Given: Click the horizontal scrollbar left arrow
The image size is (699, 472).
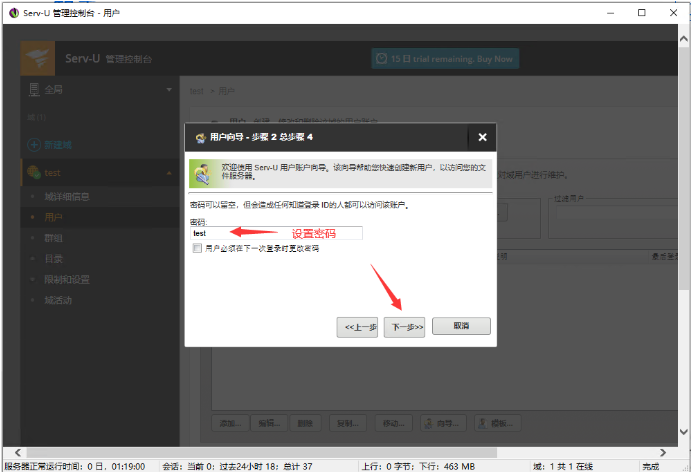Looking at the screenshot, I should pyautogui.click(x=18, y=452).
